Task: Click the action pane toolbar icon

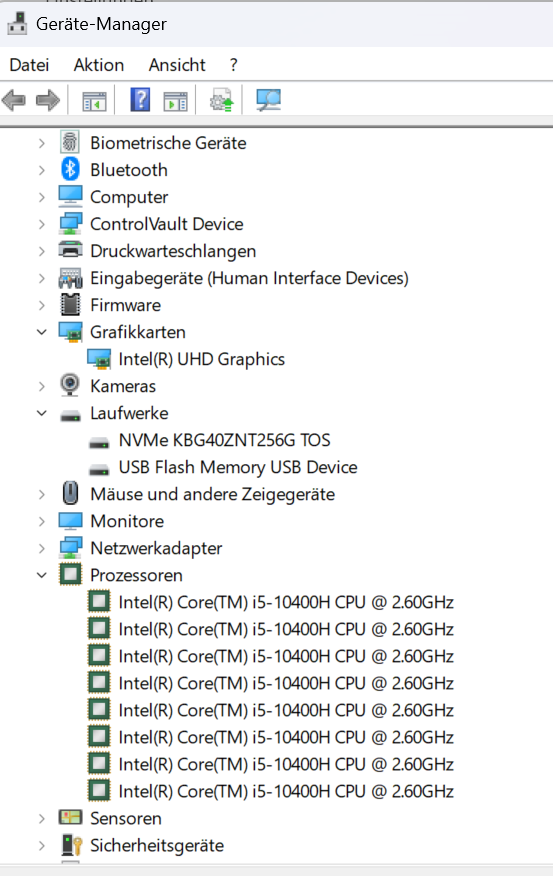Action: coord(175,101)
